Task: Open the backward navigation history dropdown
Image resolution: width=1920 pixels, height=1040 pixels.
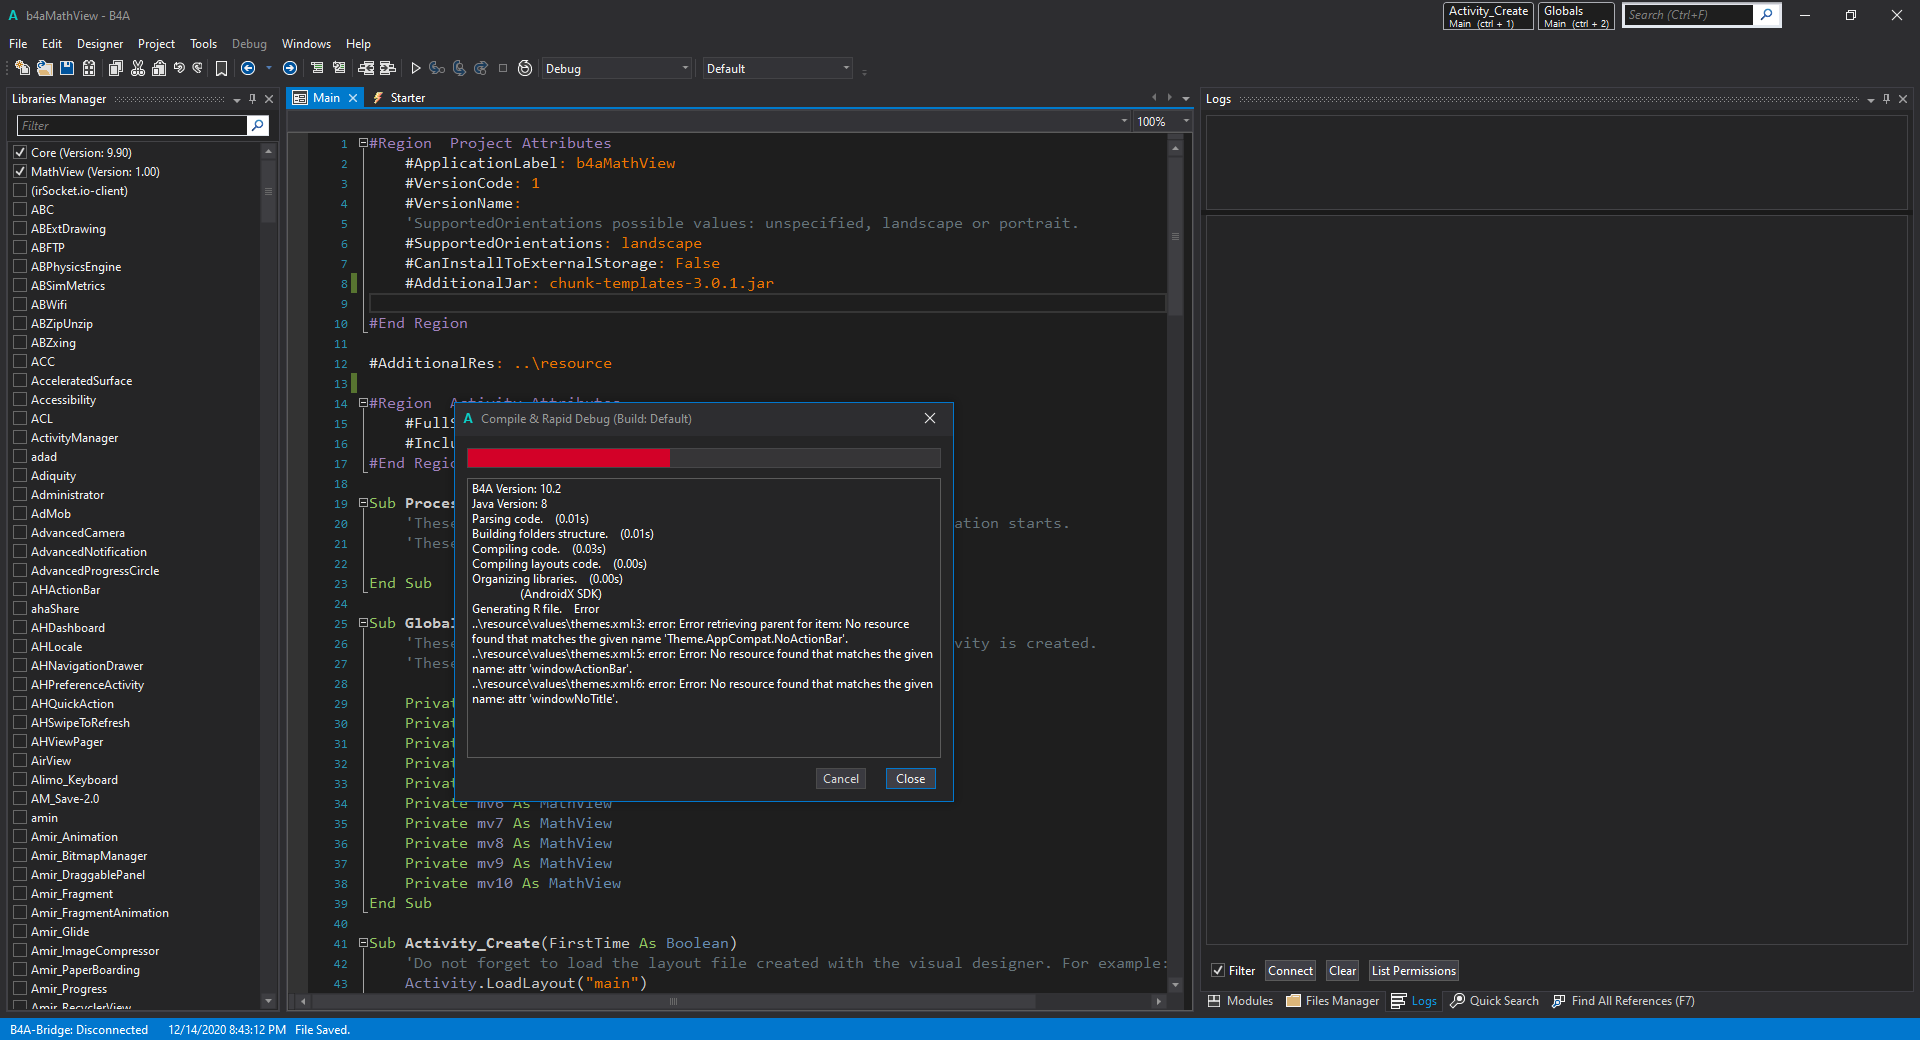Action: coord(269,68)
